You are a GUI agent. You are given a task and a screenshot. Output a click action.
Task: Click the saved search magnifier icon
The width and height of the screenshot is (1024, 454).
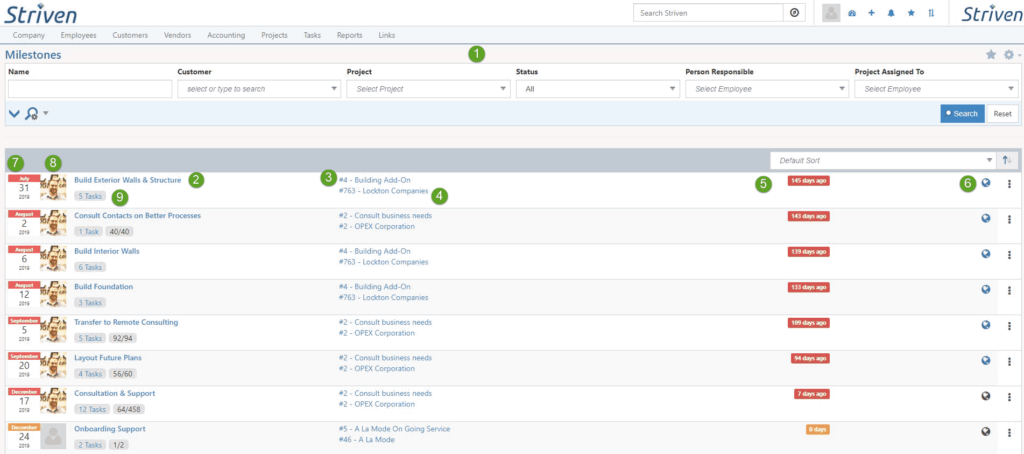pos(31,114)
